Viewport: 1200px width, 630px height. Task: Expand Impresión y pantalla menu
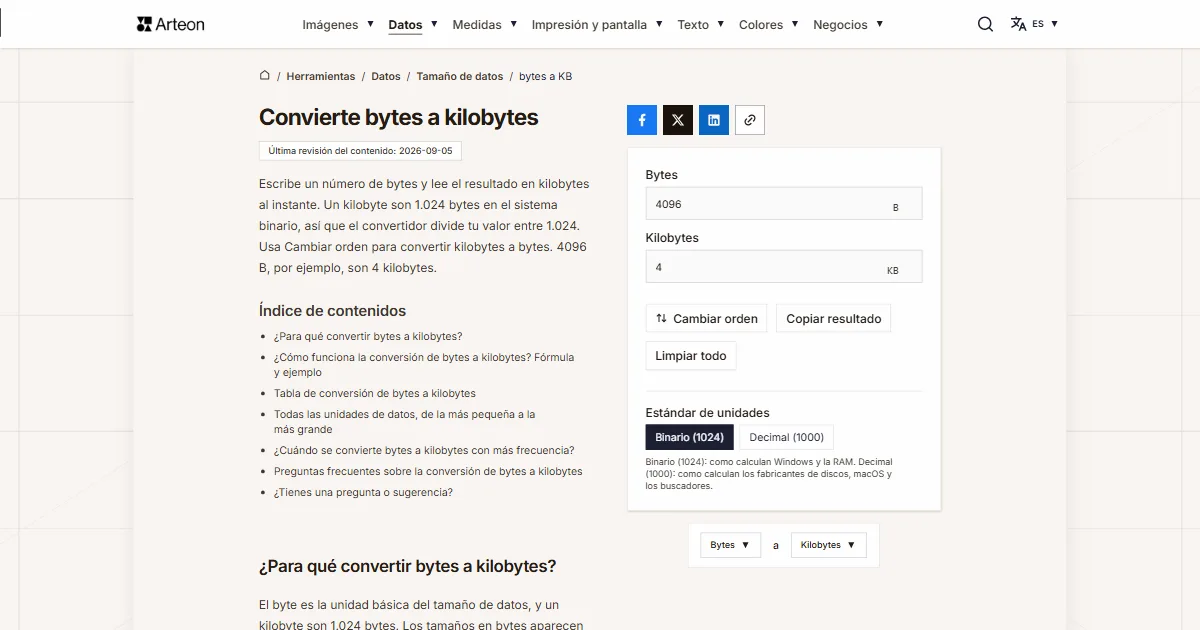tap(597, 24)
